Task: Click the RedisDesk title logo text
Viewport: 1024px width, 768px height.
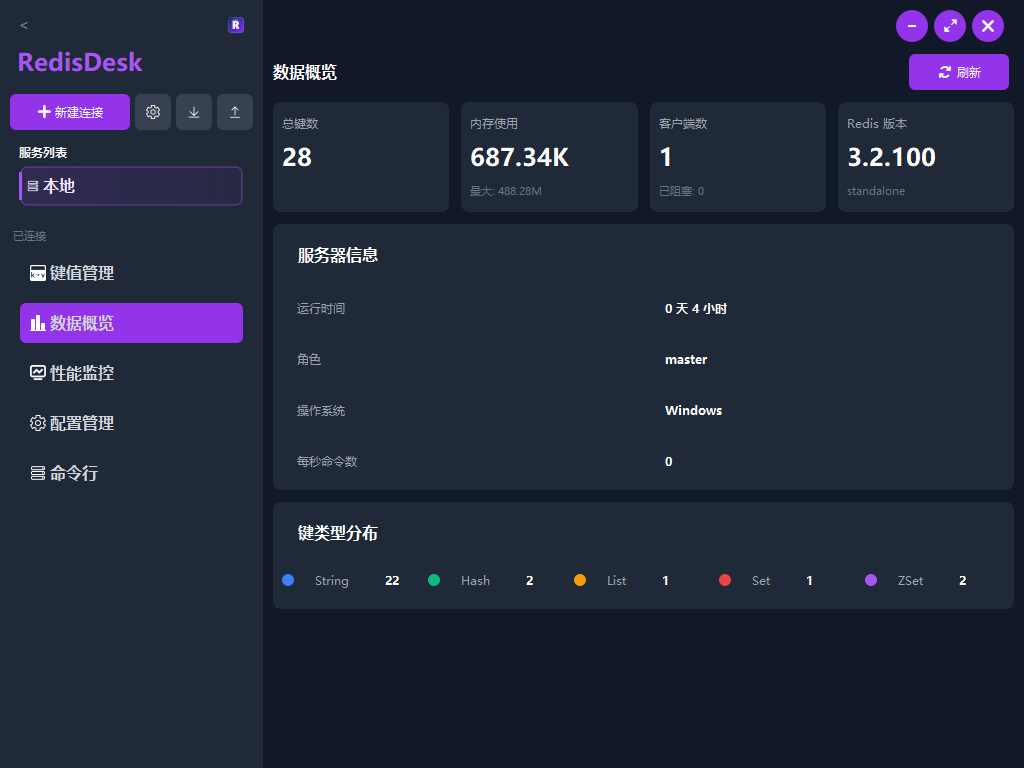Action: click(80, 63)
